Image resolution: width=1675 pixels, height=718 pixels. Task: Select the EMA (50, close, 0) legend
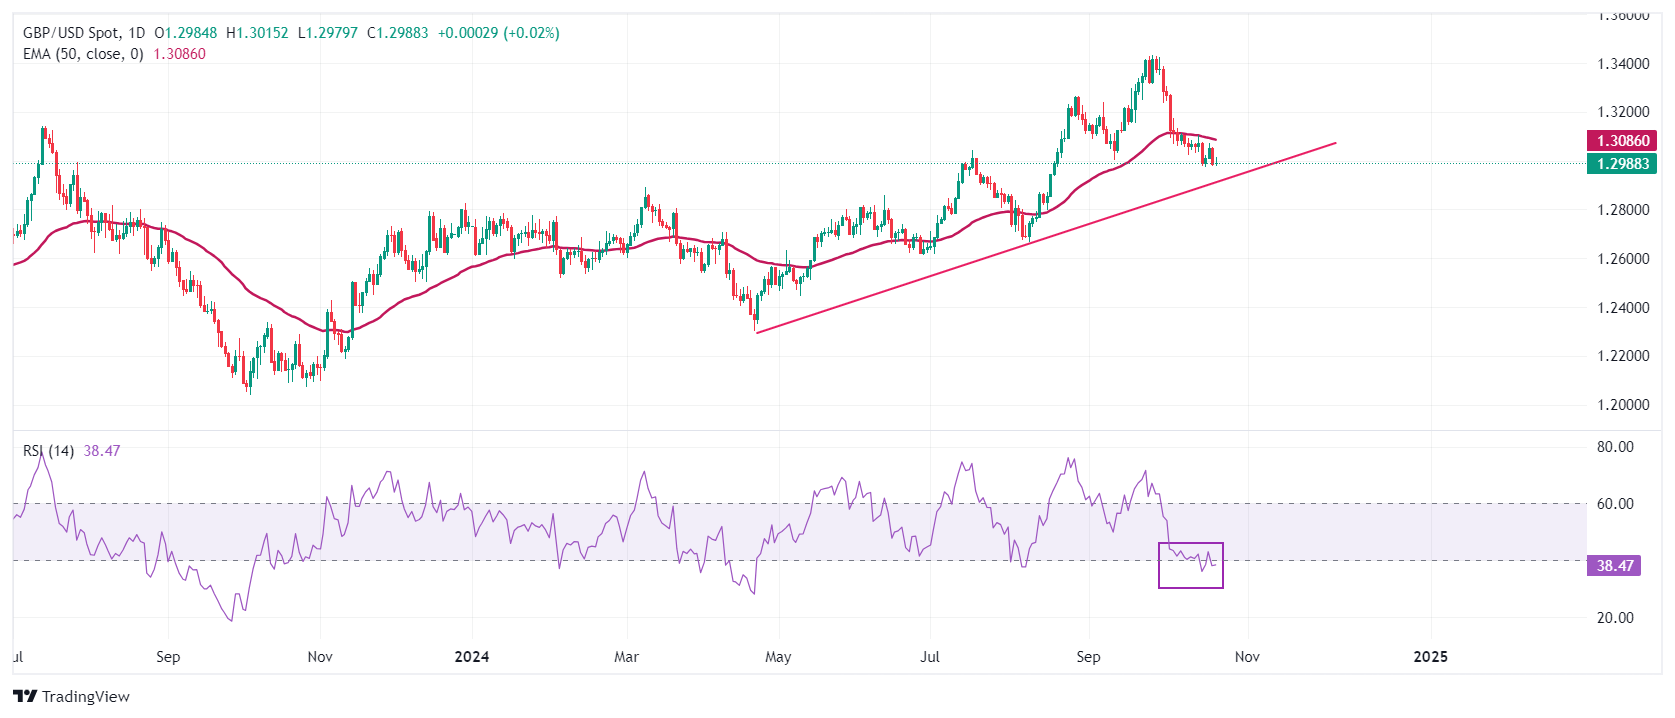(83, 54)
